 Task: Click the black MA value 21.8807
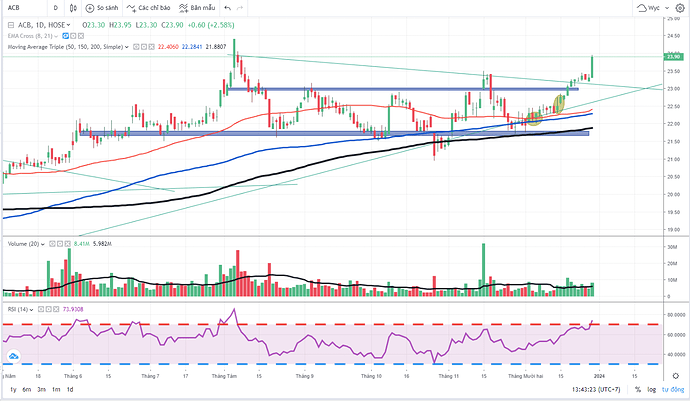(216, 47)
